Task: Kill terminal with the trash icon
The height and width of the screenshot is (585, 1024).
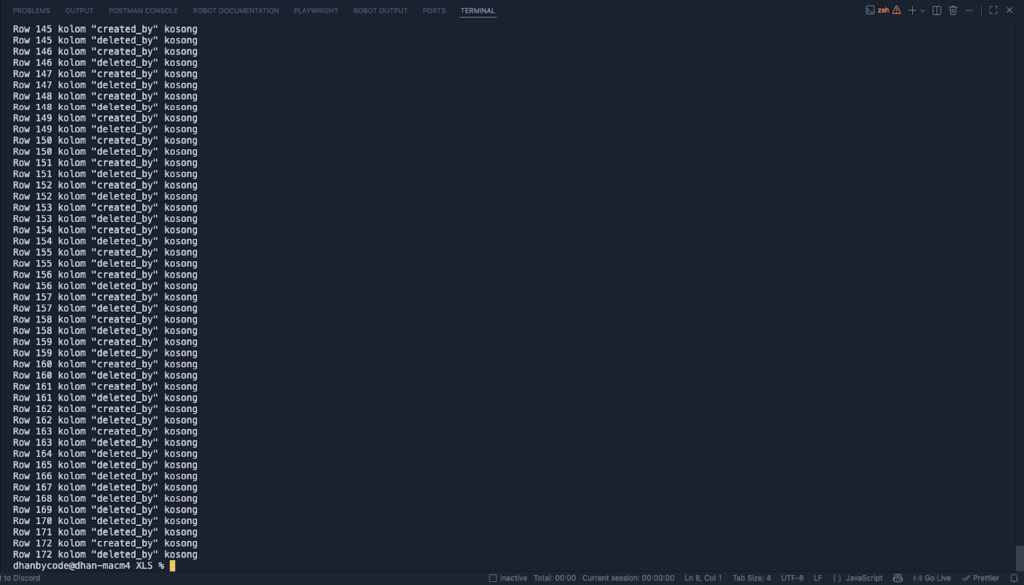Action: point(953,10)
